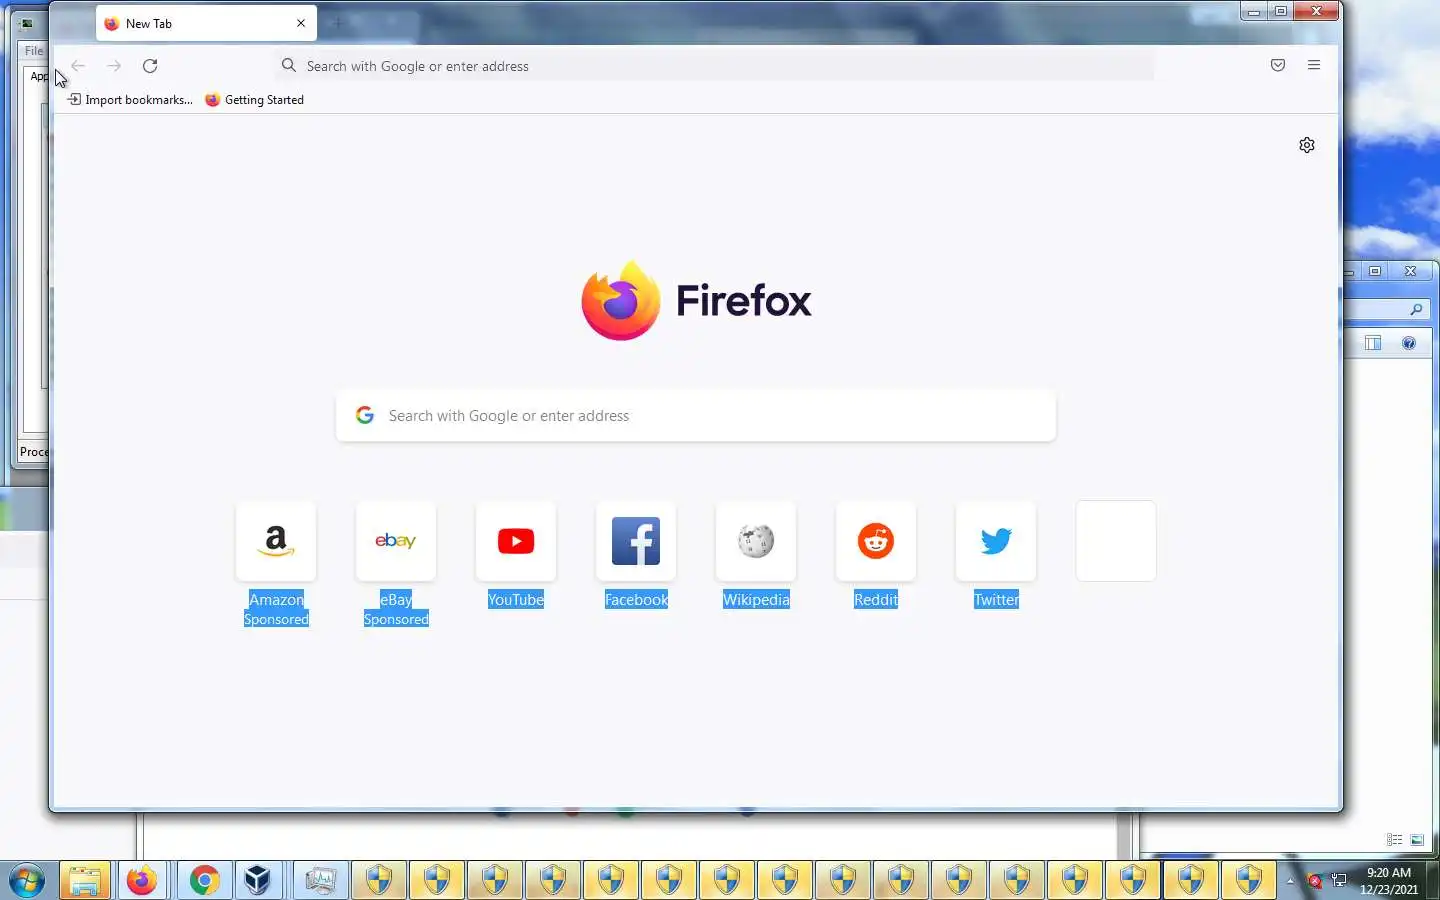Focus the top address bar field
The width and height of the screenshot is (1440, 900).
coord(714,66)
